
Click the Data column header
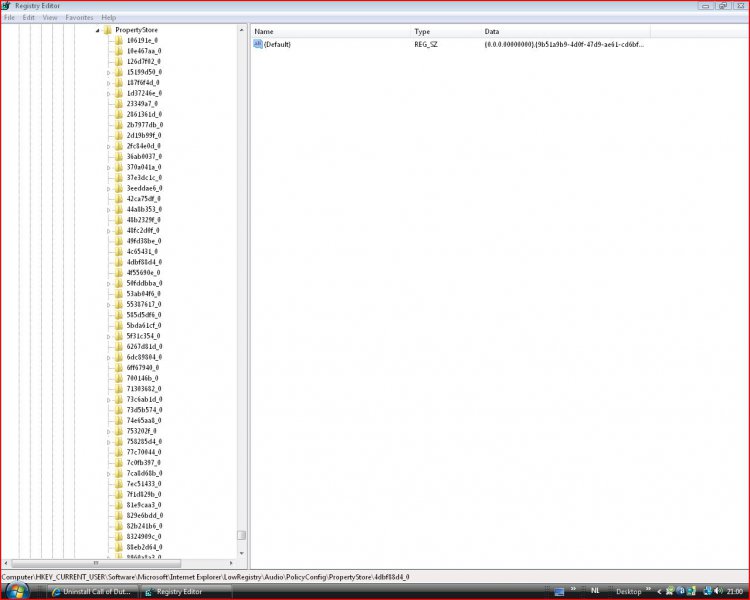565,31
